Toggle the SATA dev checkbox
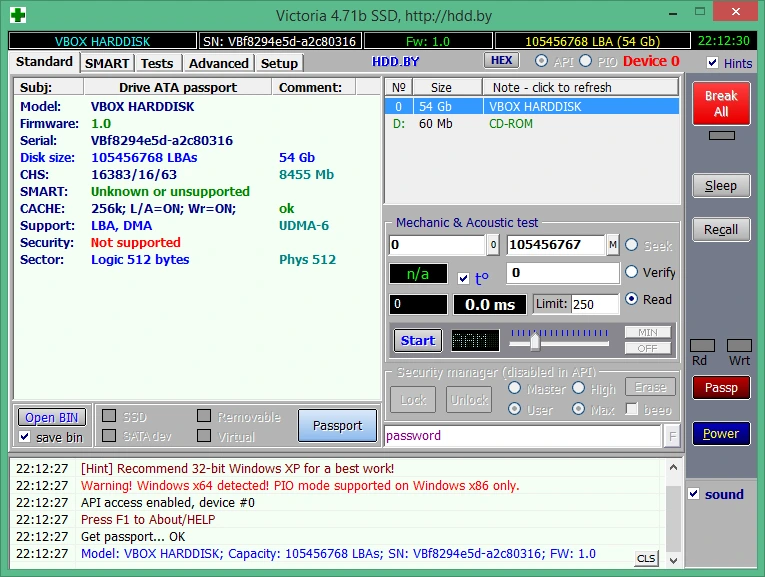Screen dimensions: 765x577 tap(109, 436)
